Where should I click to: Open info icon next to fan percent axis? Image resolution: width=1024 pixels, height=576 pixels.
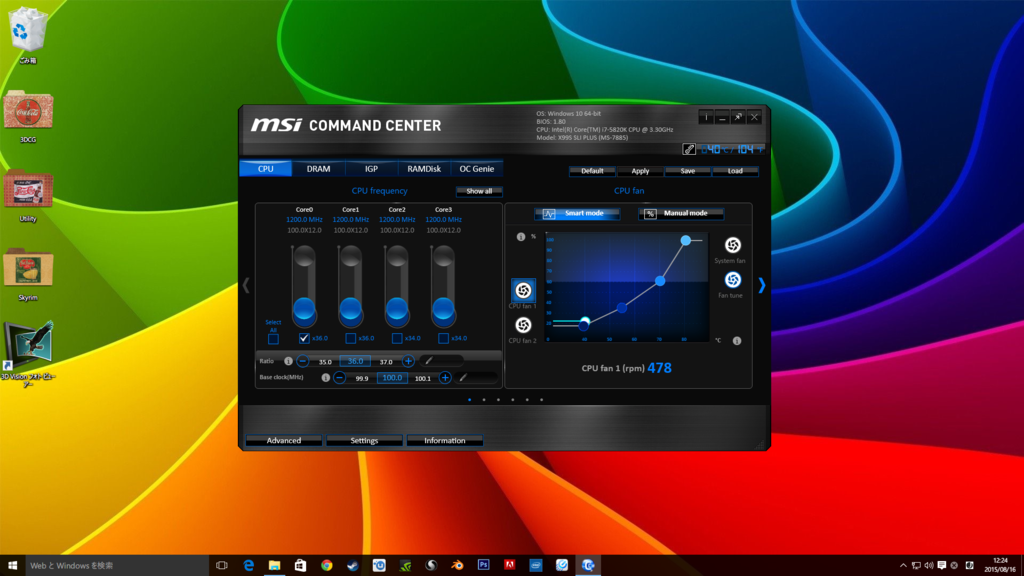(x=520, y=236)
